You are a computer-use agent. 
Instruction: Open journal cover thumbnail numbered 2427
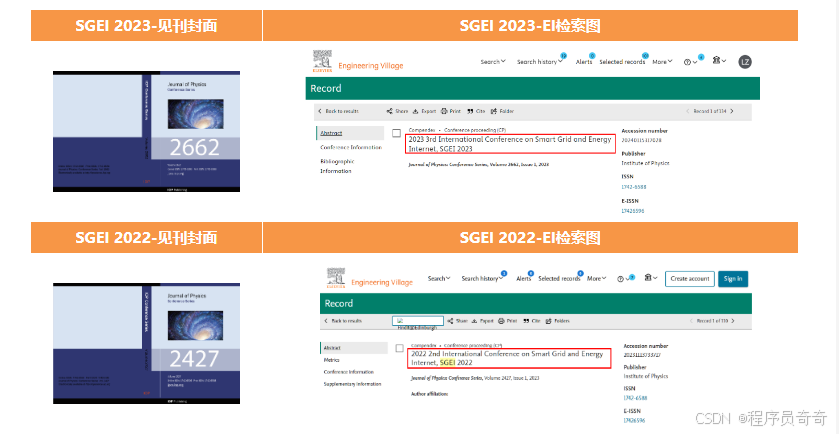coord(146,344)
